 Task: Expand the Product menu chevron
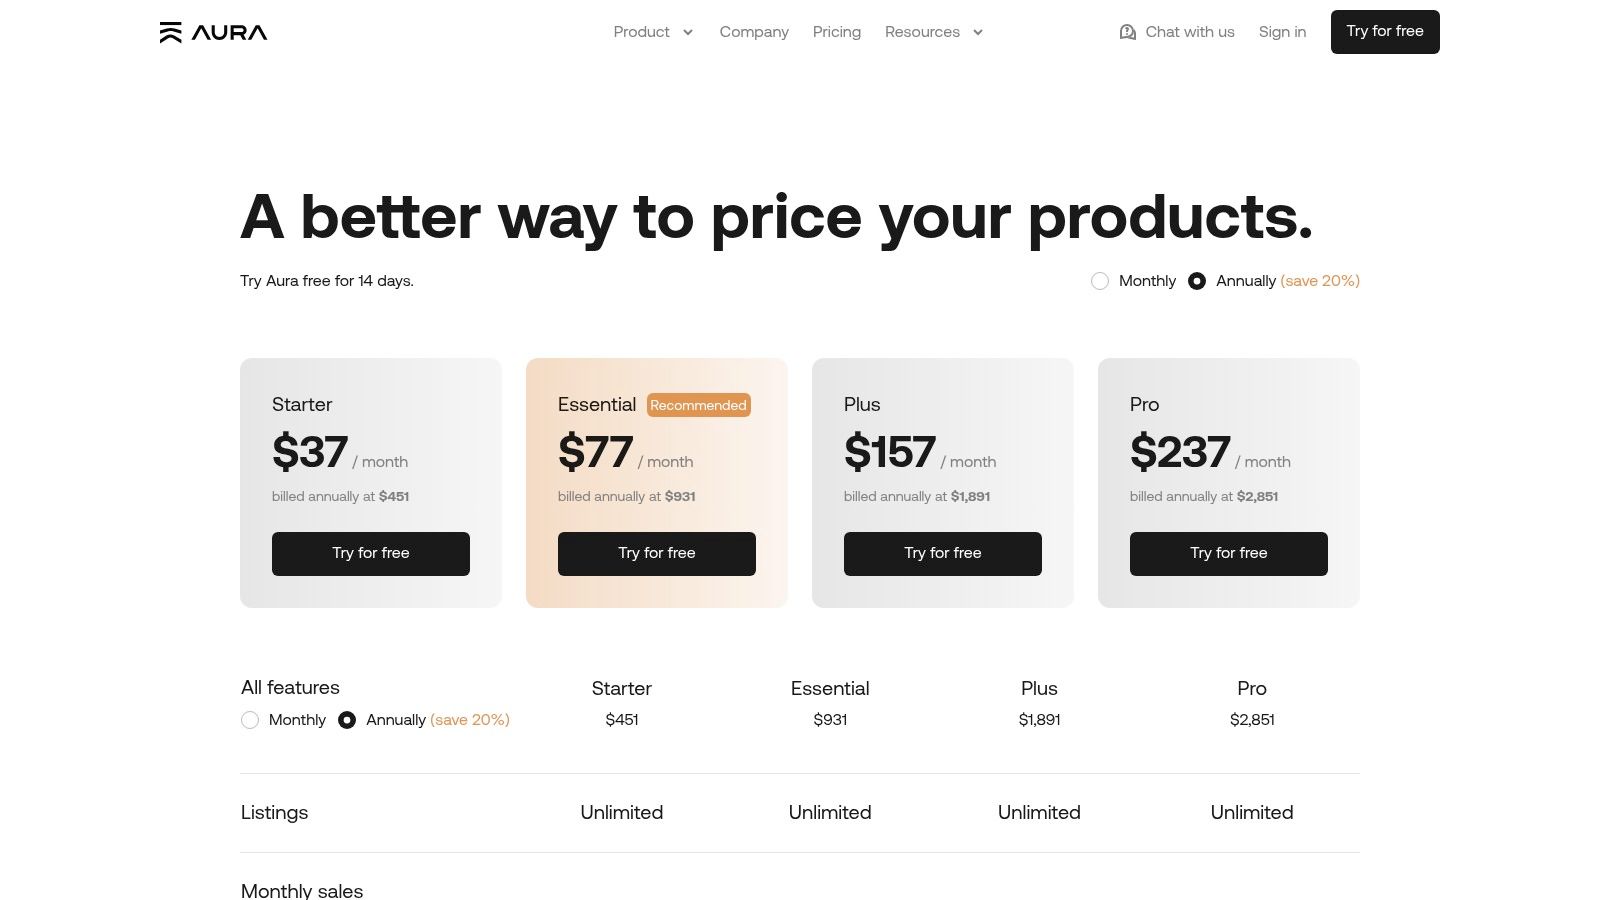pos(688,32)
